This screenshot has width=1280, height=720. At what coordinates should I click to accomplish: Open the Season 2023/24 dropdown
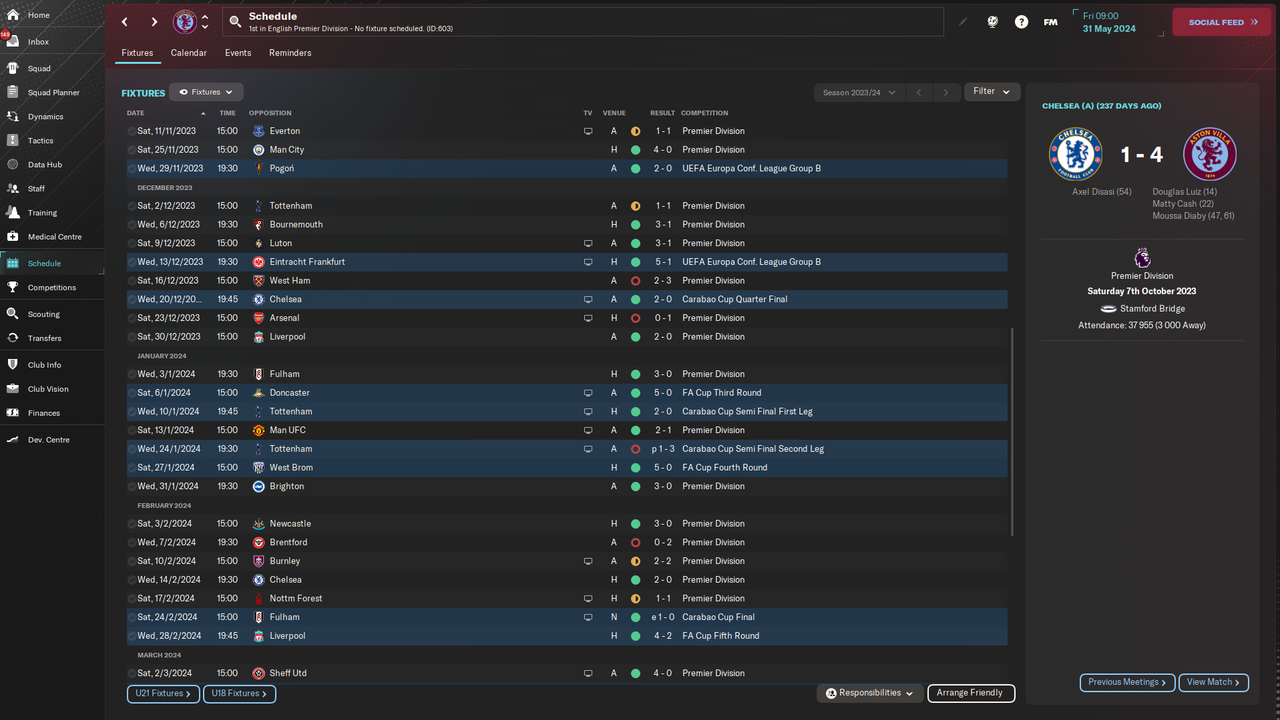(x=859, y=92)
